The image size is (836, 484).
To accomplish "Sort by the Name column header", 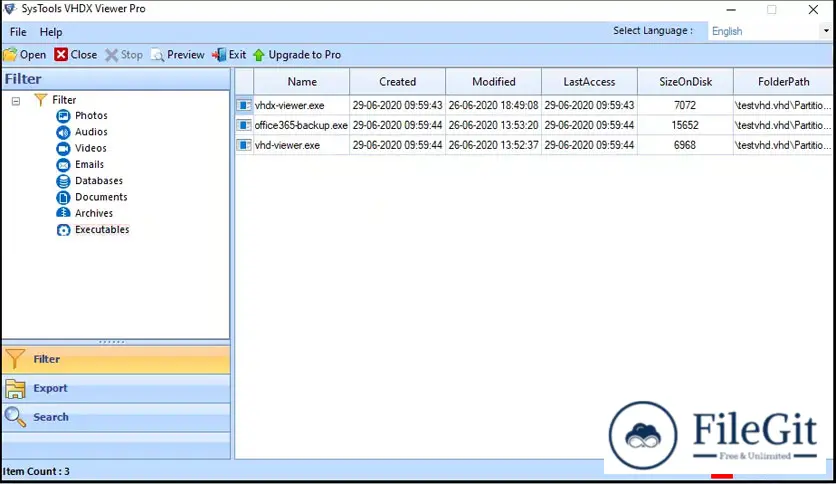I will coord(302,82).
